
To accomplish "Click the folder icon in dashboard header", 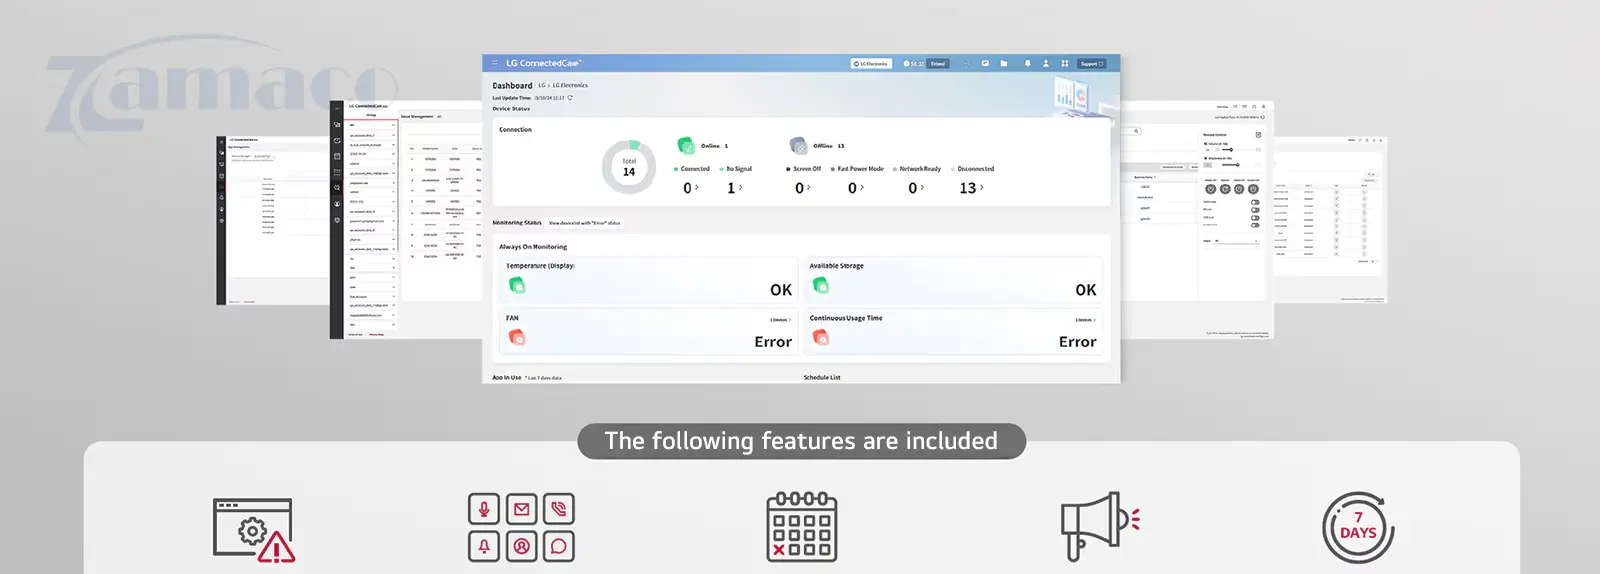I will click(1004, 63).
